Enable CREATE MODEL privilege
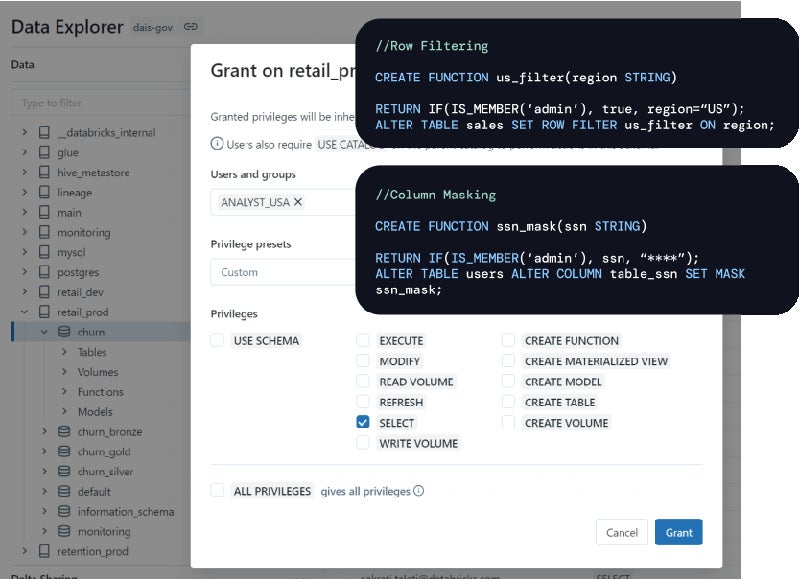This screenshot has height=579, width=800. (508, 381)
